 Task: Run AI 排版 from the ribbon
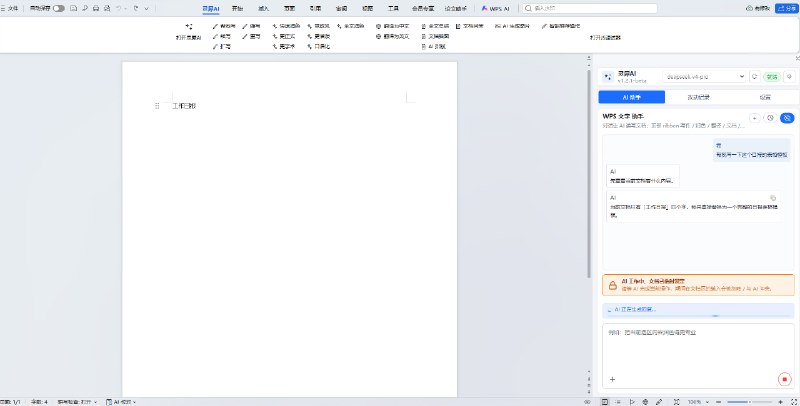point(434,46)
